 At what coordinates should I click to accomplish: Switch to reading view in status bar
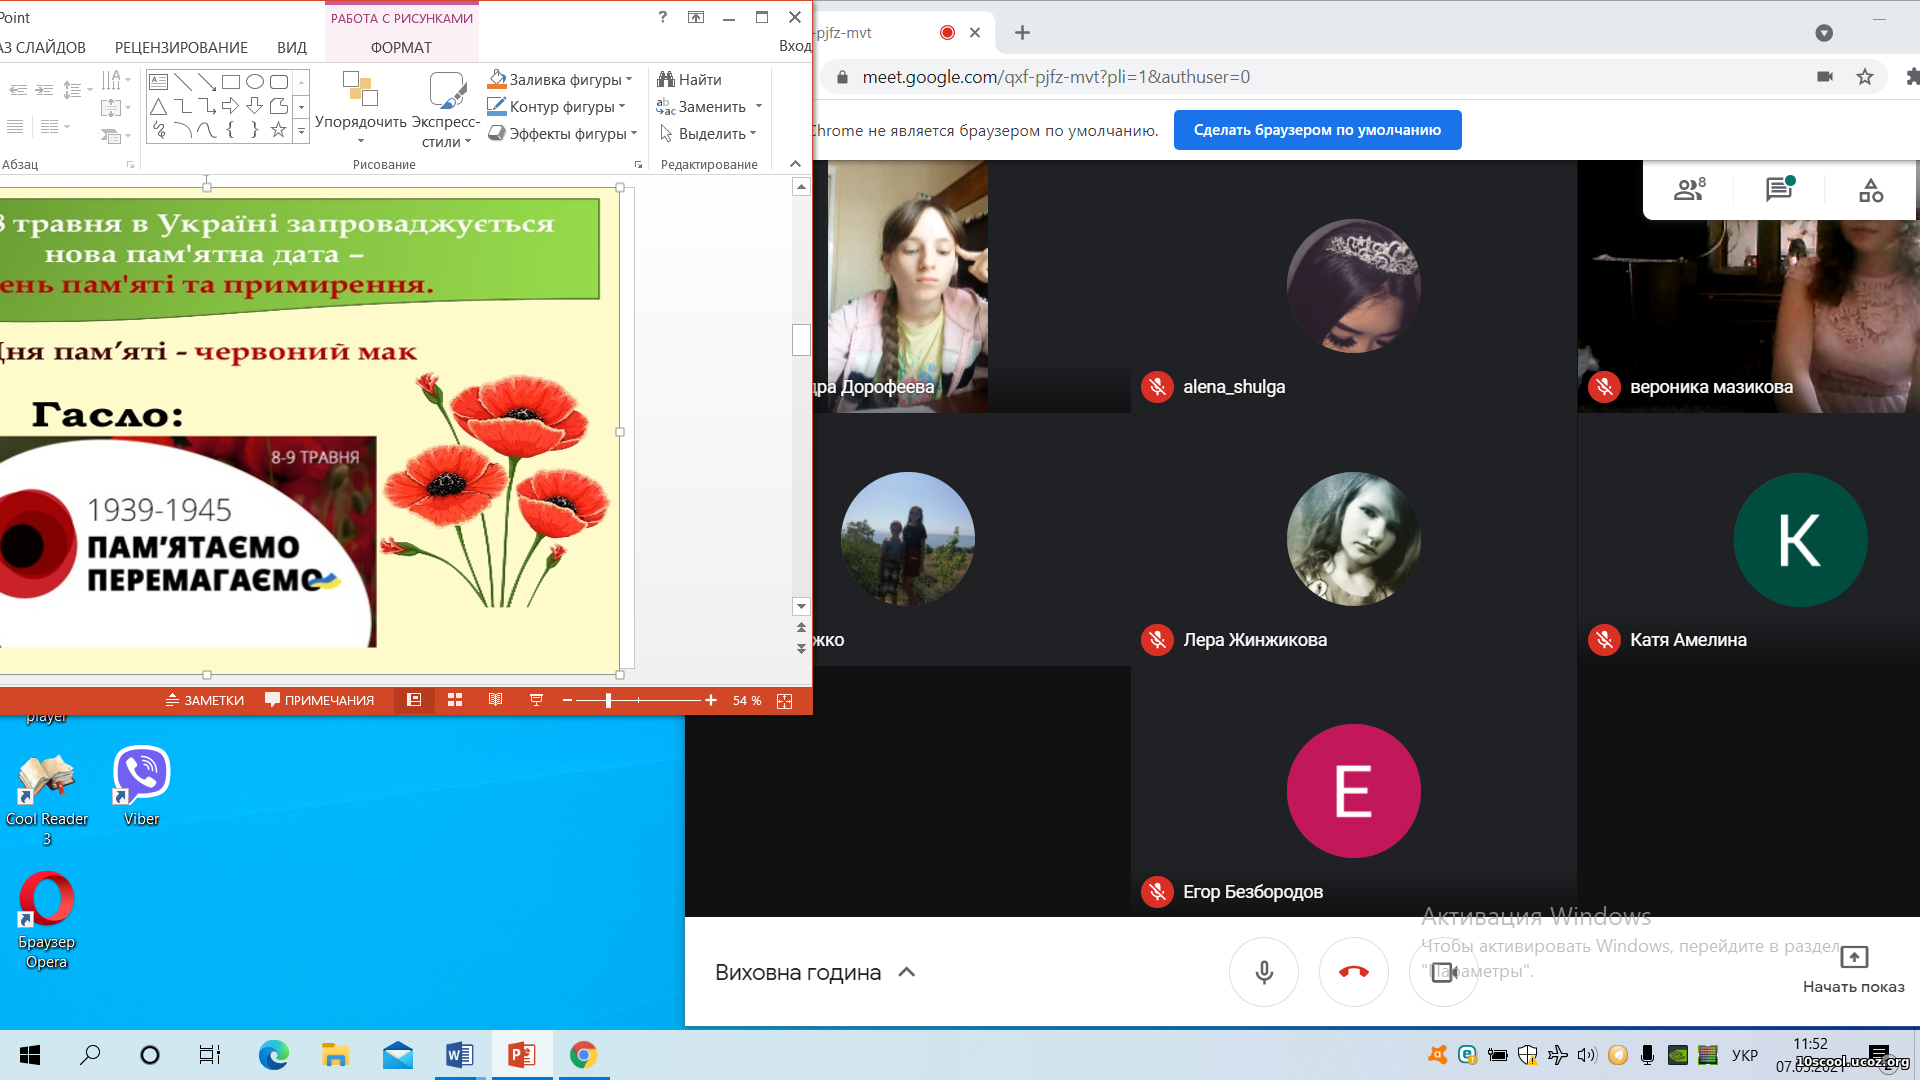[495, 700]
